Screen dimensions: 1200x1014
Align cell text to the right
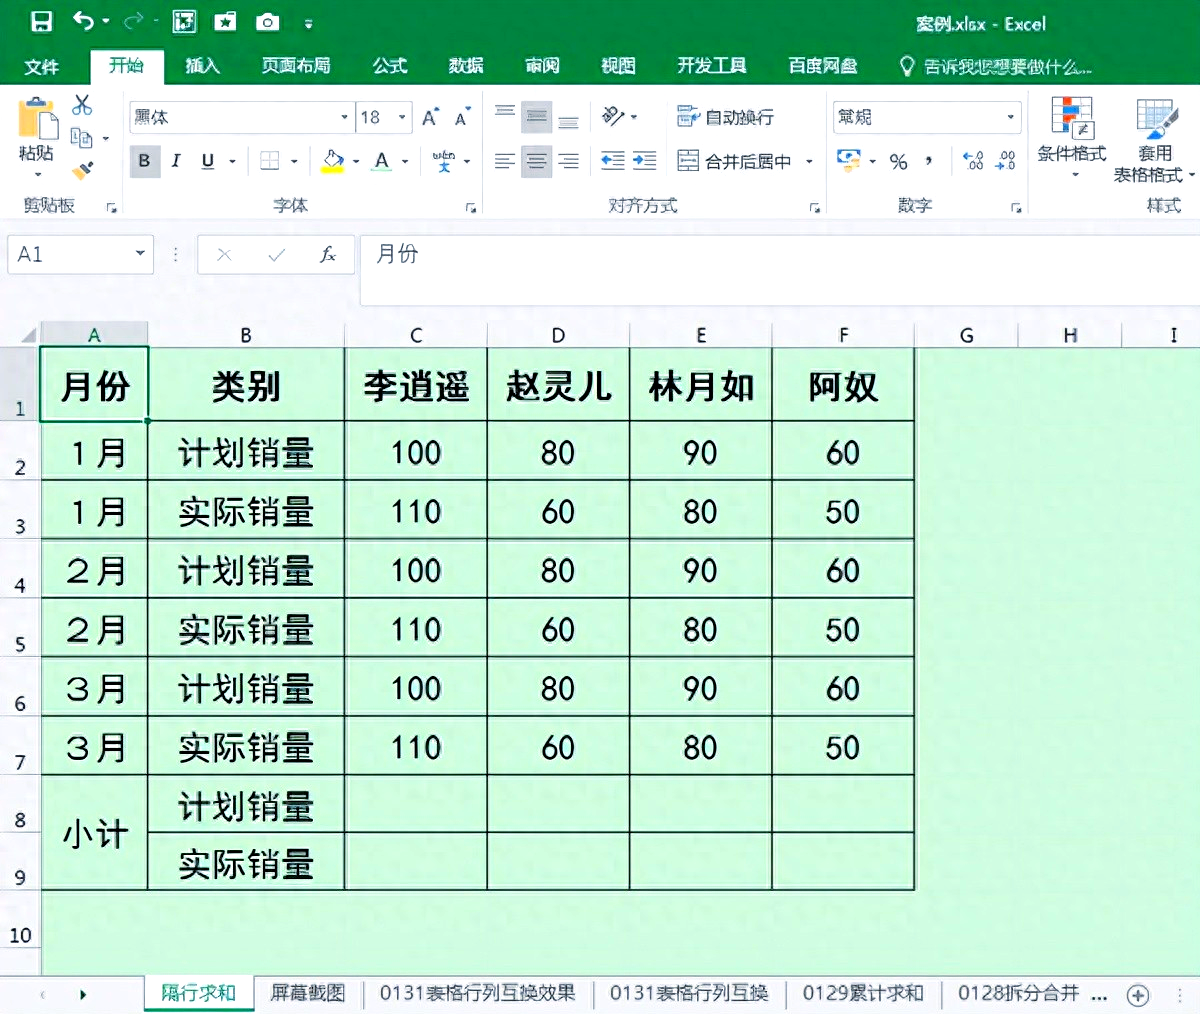point(568,161)
